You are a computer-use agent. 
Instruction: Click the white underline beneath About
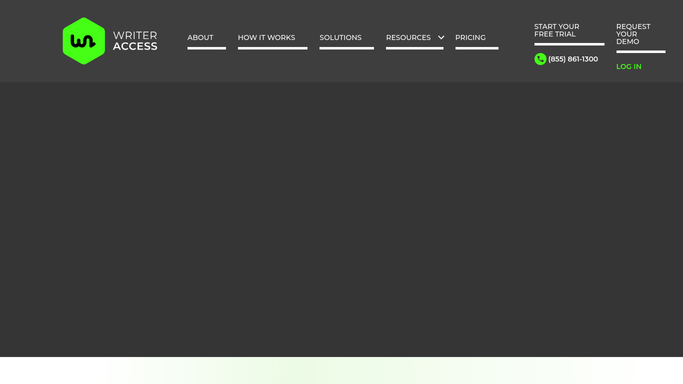[206, 48]
